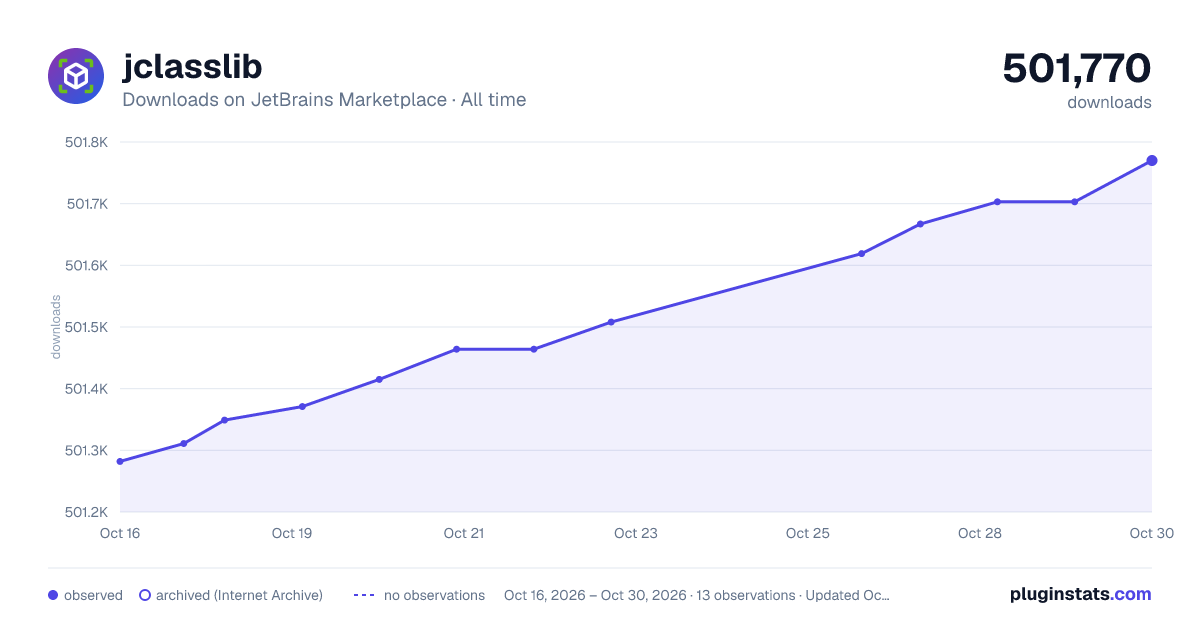Click the 501.4K y-axis label
This screenshot has width=1200, height=630.
(86, 389)
